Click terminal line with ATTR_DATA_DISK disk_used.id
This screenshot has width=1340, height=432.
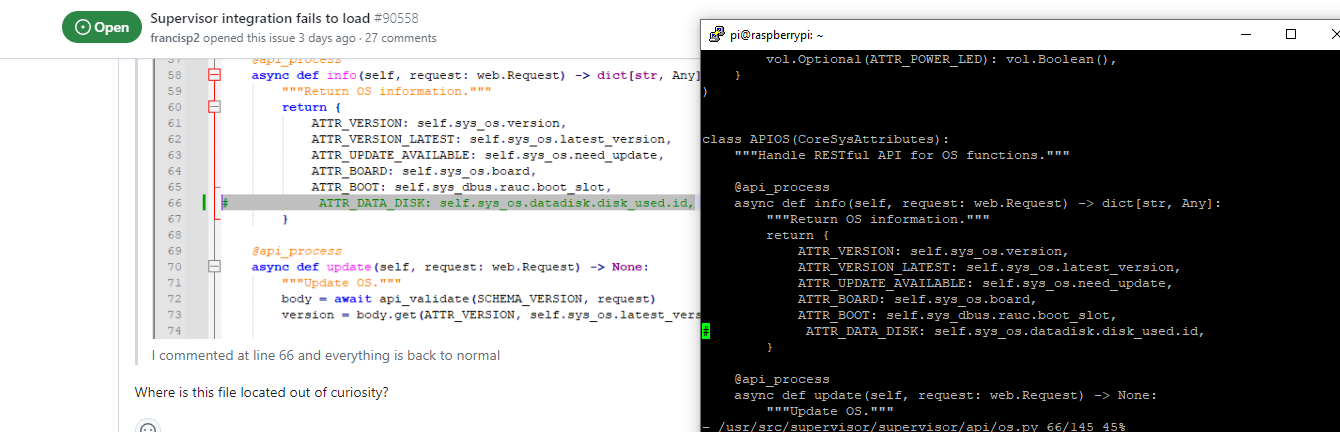[x=1005, y=331]
